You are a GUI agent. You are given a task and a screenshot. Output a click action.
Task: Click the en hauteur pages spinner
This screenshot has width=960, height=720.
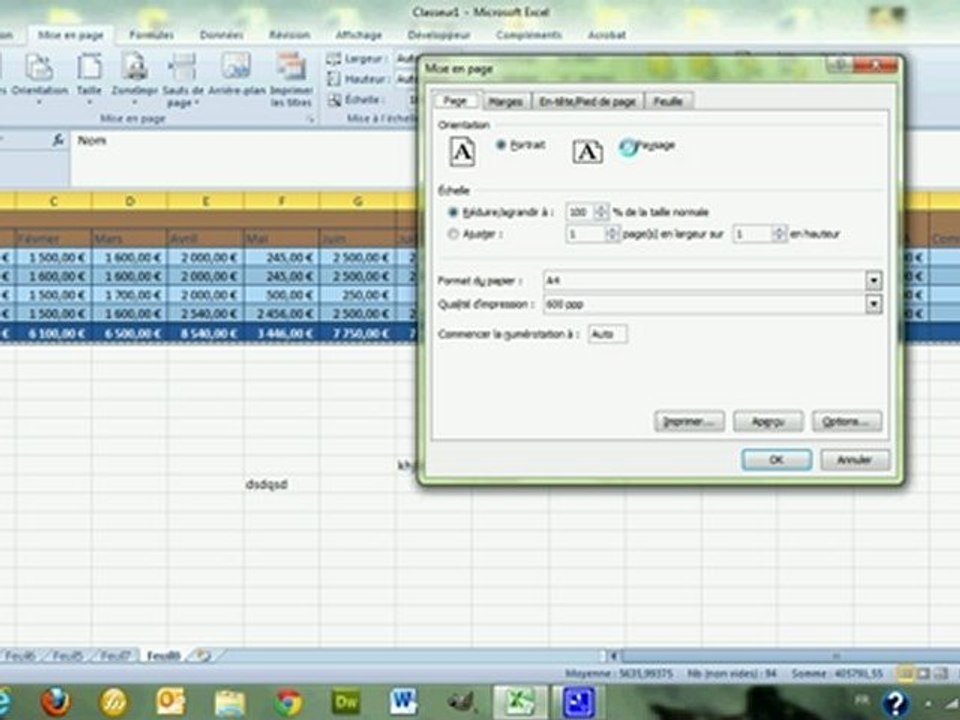779,234
